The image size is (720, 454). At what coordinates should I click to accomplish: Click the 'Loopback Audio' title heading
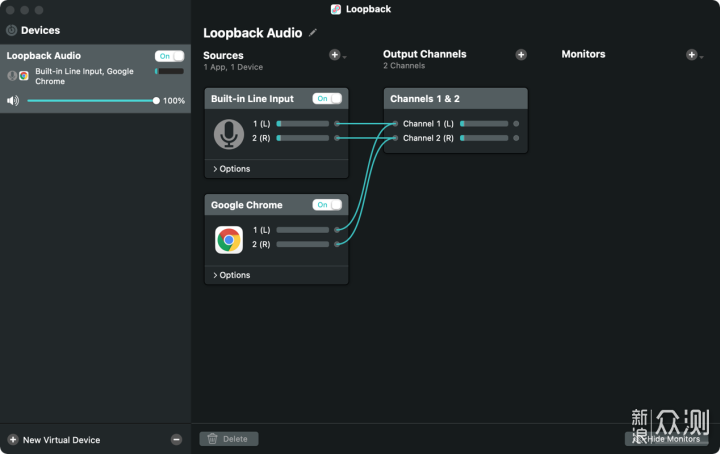click(253, 33)
